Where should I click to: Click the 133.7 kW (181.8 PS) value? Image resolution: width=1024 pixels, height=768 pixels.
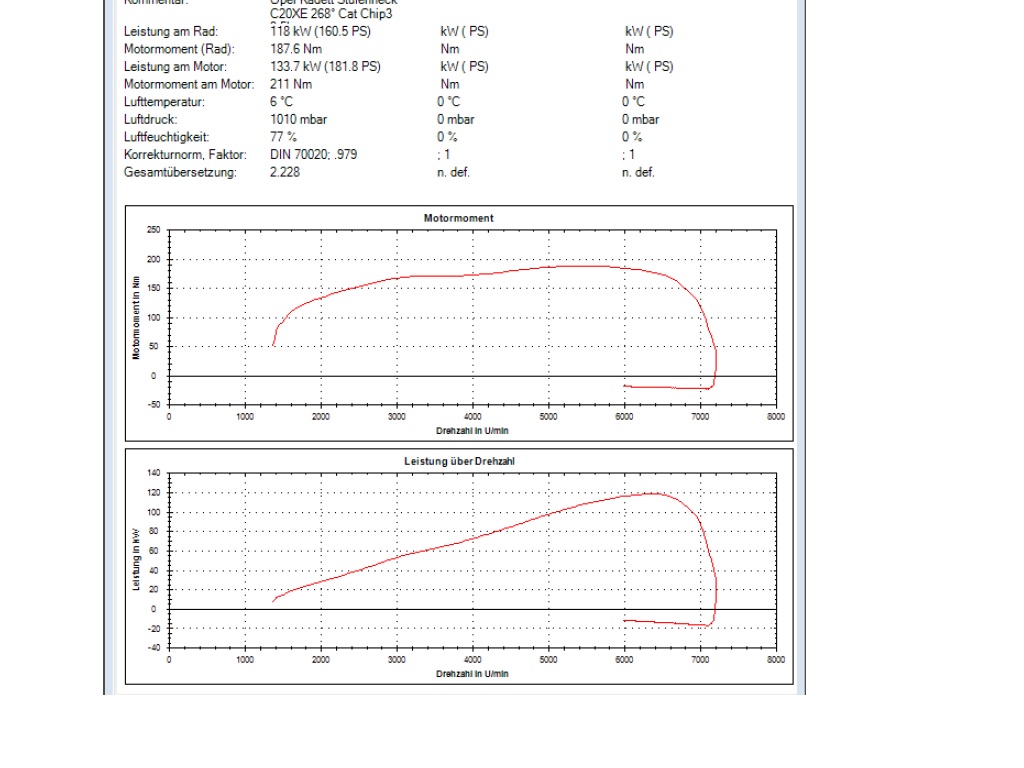tap(325, 67)
